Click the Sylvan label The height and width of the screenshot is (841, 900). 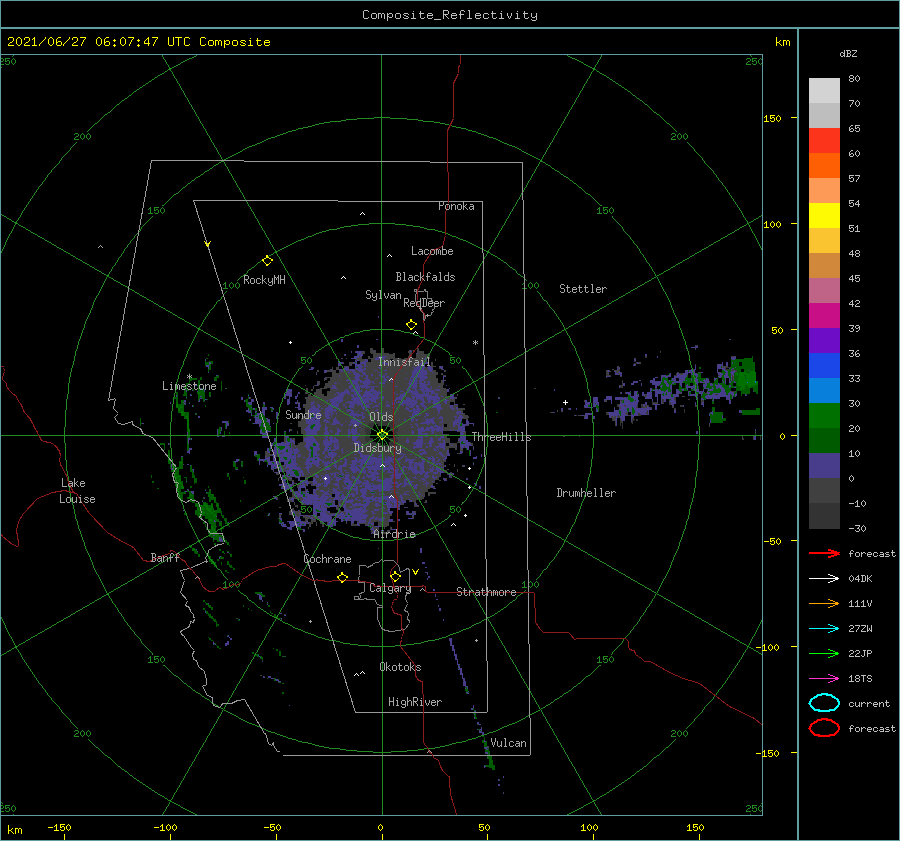coord(383,295)
